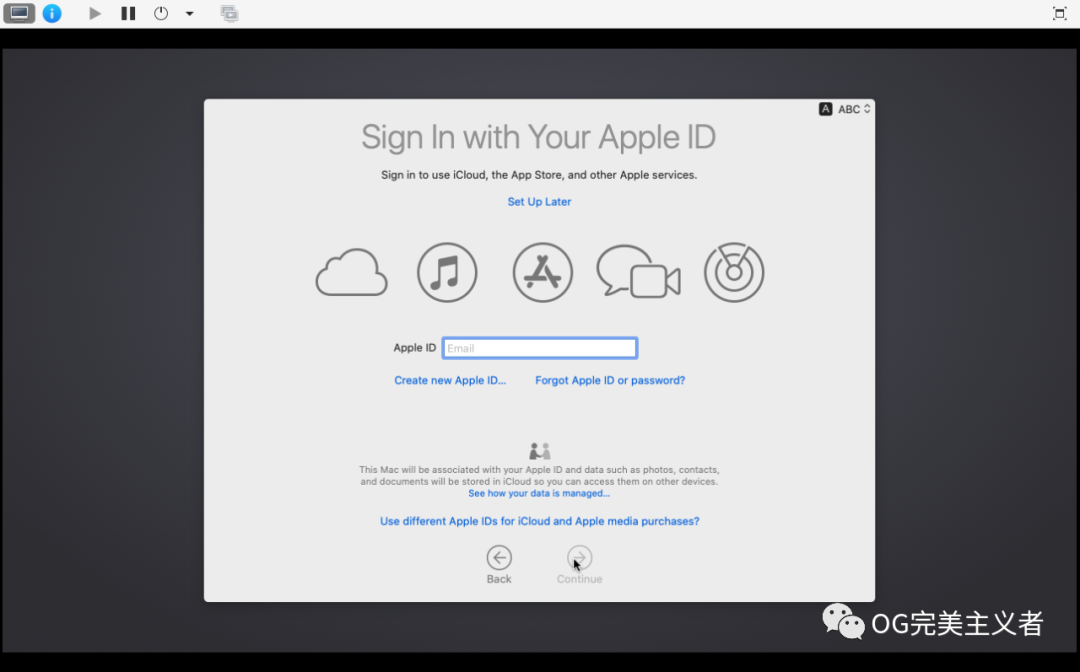1080x672 pixels.
Task: Click the Set Up Later link
Action: (539, 202)
